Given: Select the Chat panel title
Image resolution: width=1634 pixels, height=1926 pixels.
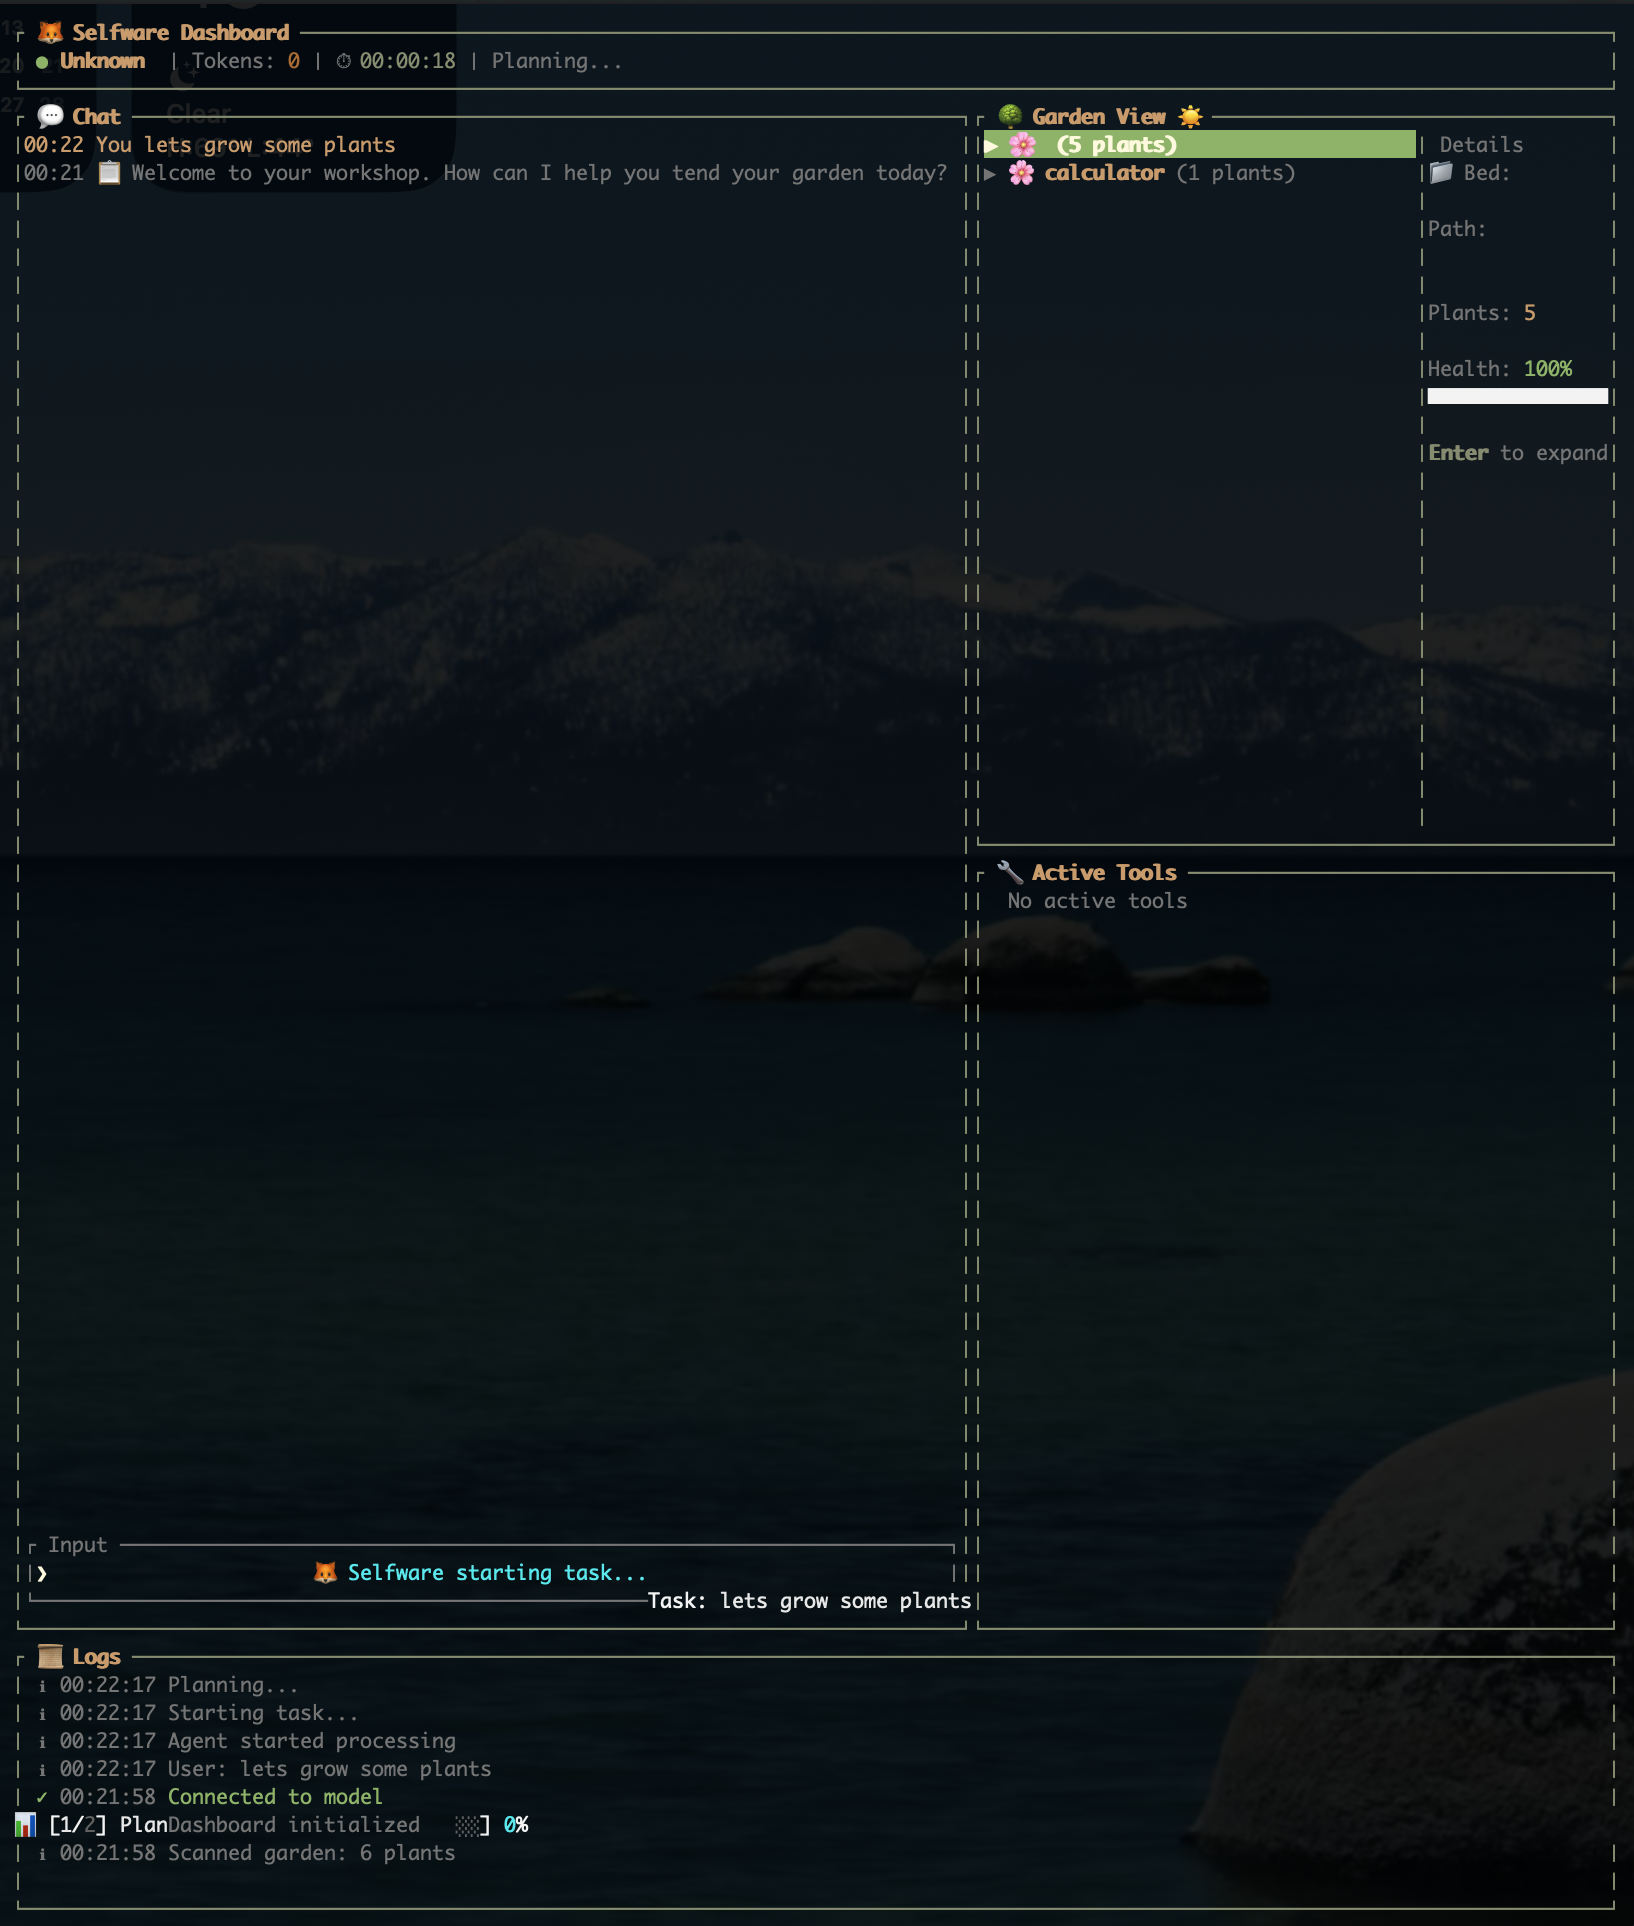Looking at the screenshot, I should [x=96, y=116].
